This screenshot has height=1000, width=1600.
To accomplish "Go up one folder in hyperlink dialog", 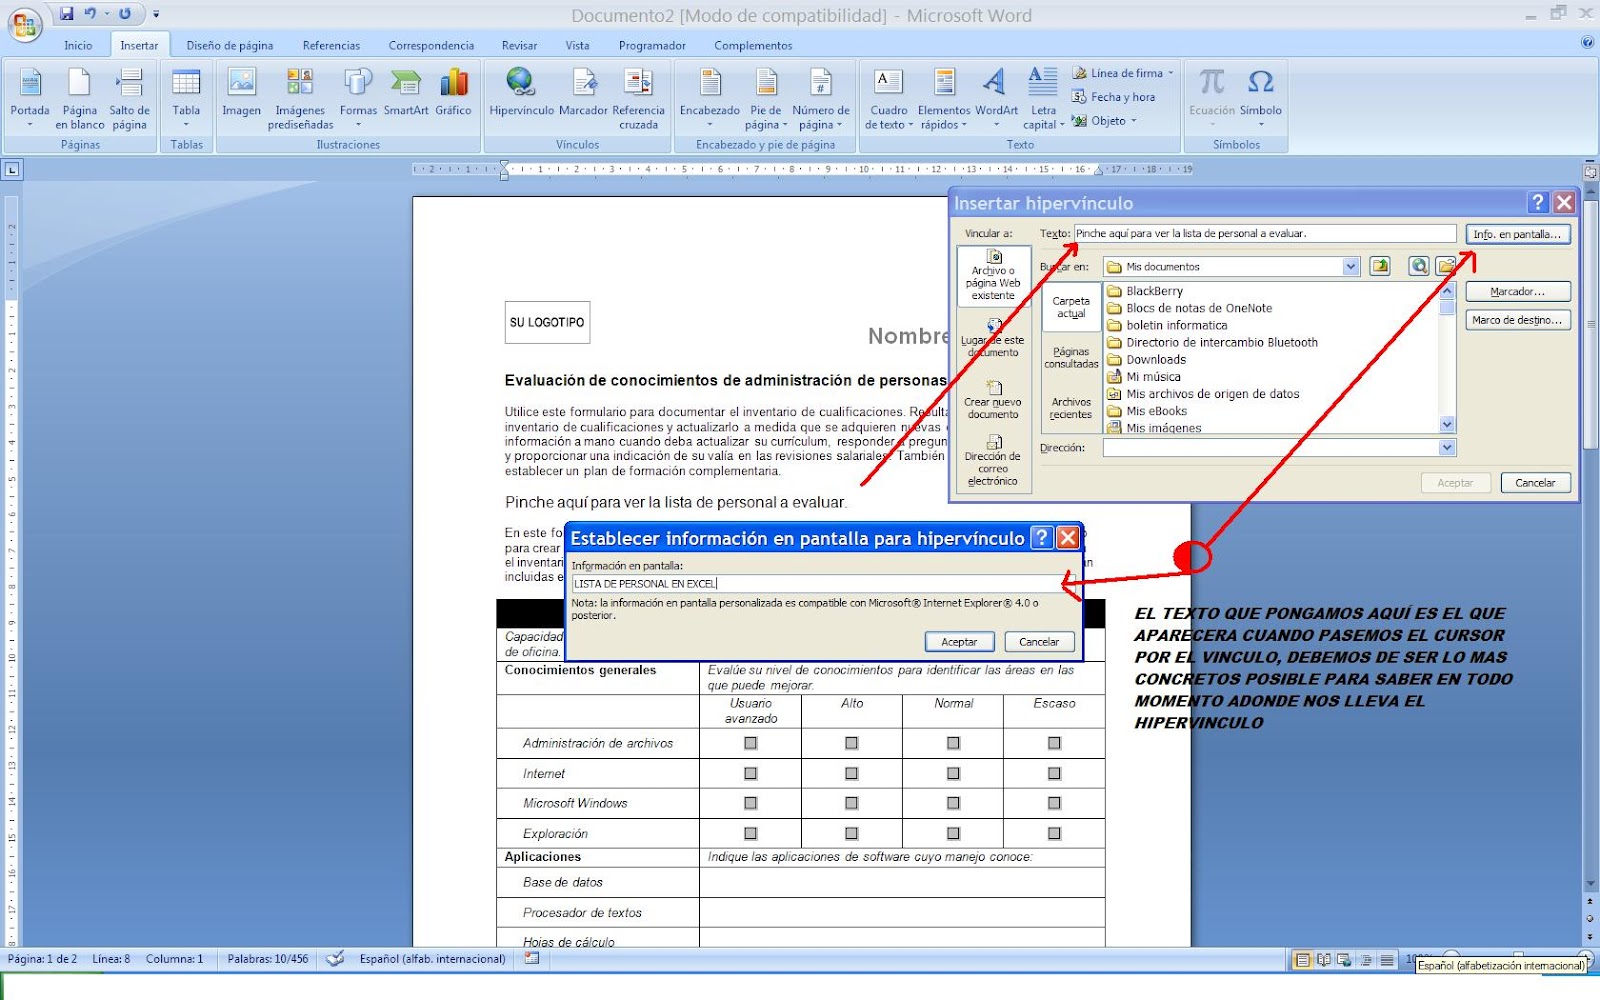I will pos(1380,266).
